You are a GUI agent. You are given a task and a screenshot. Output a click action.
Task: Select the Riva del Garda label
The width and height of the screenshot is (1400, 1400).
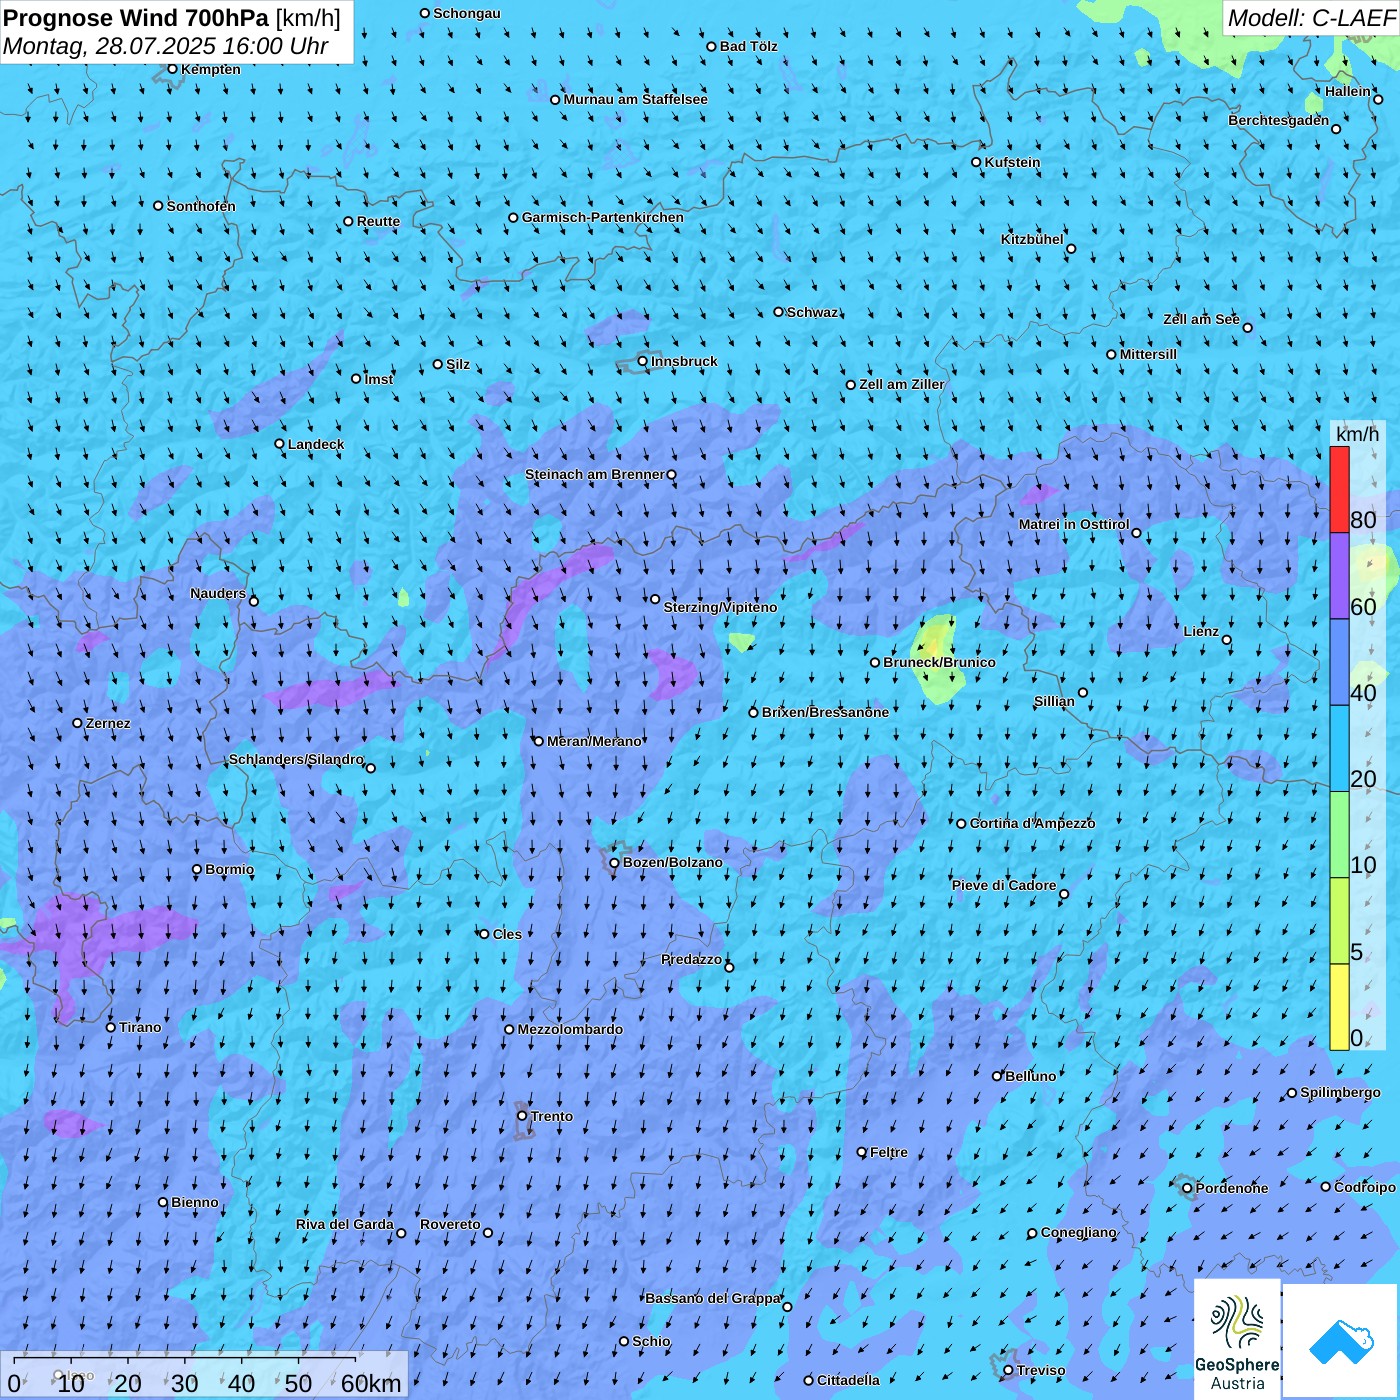345,1224
